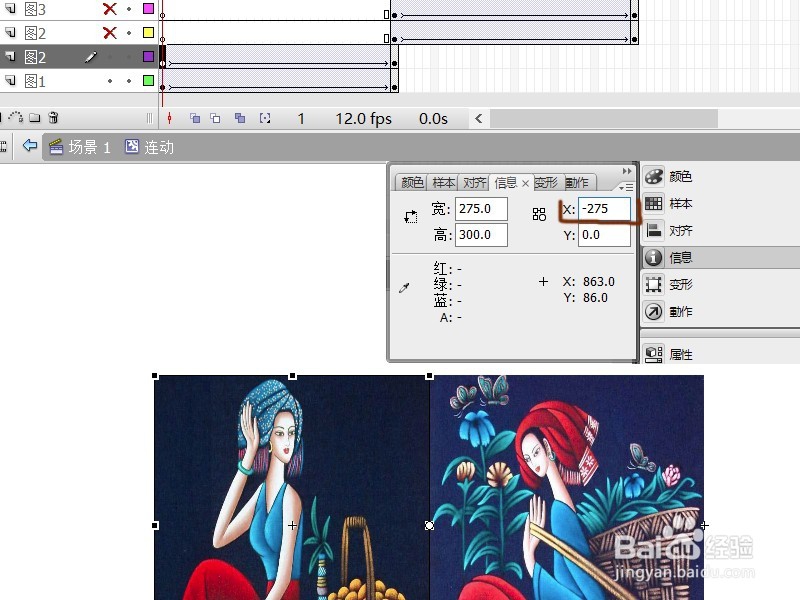Close the 信息 tab
The width and height of the screenshot is (800, 600).
click(x=525, y=183)
